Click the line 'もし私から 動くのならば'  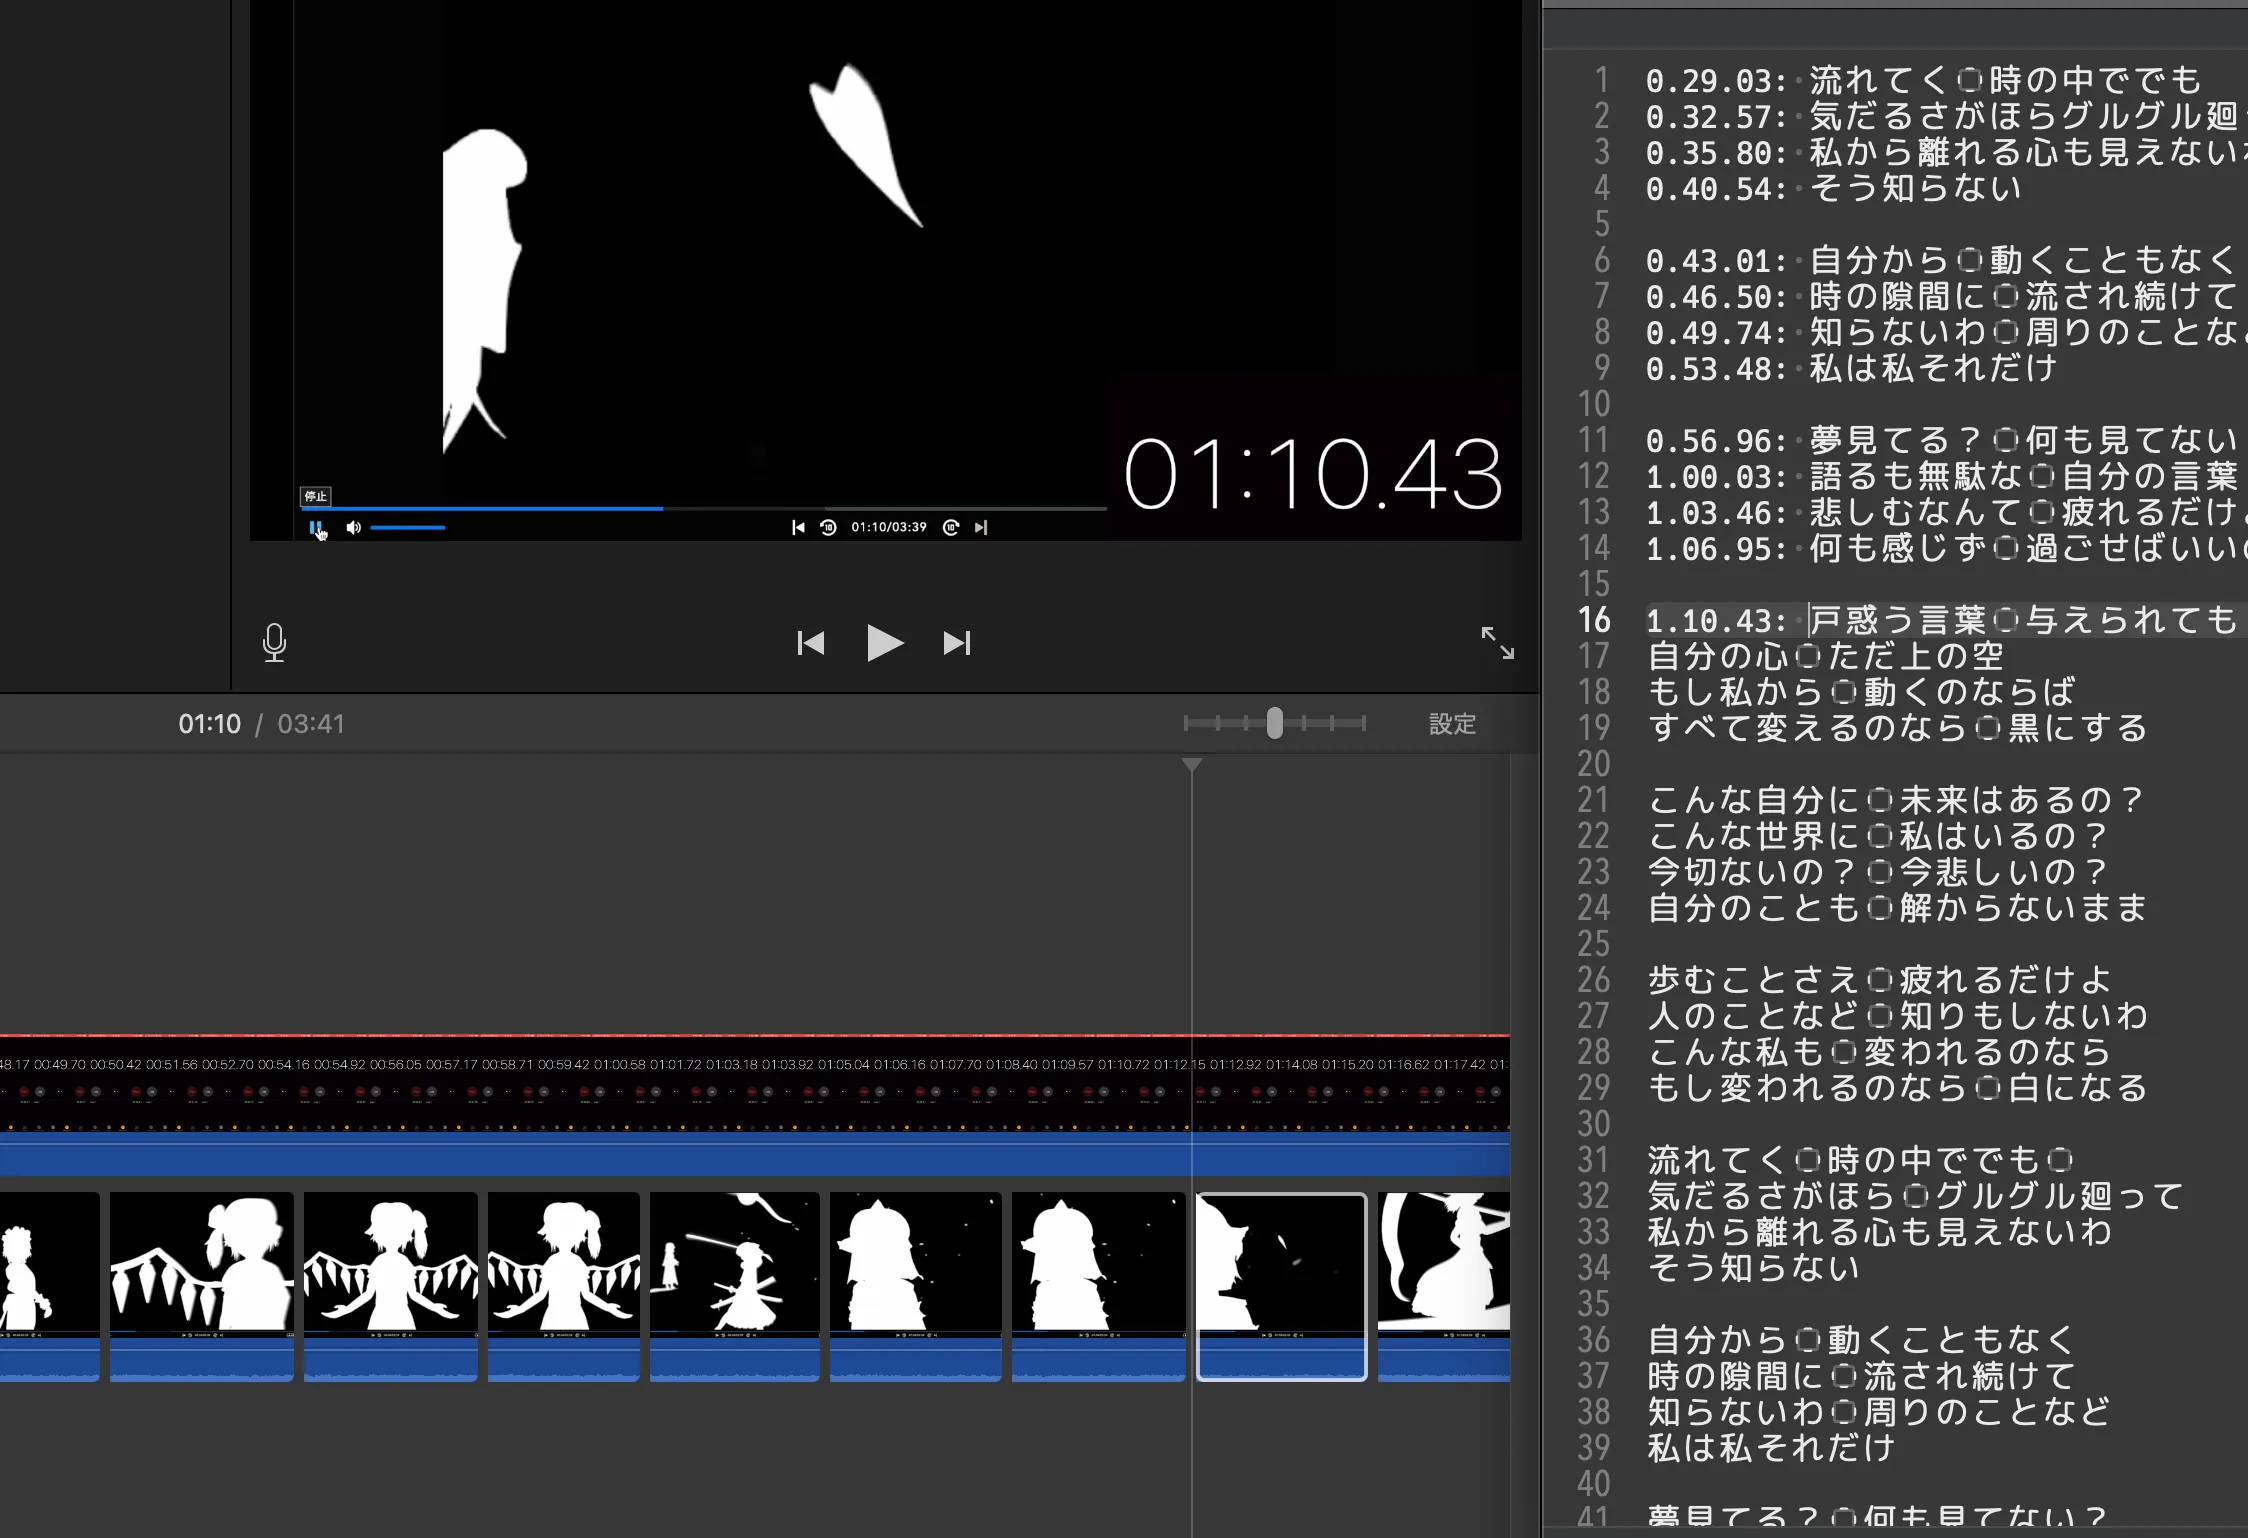[1862, 692]
